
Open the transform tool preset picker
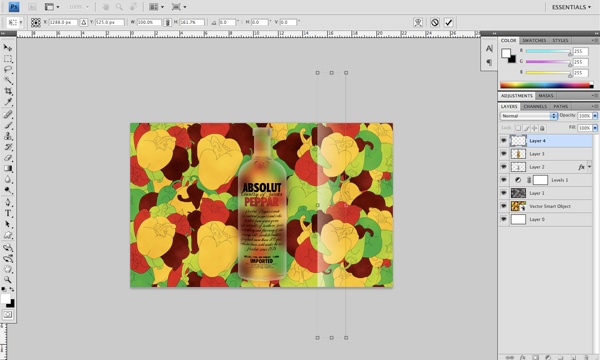point(15,23)
